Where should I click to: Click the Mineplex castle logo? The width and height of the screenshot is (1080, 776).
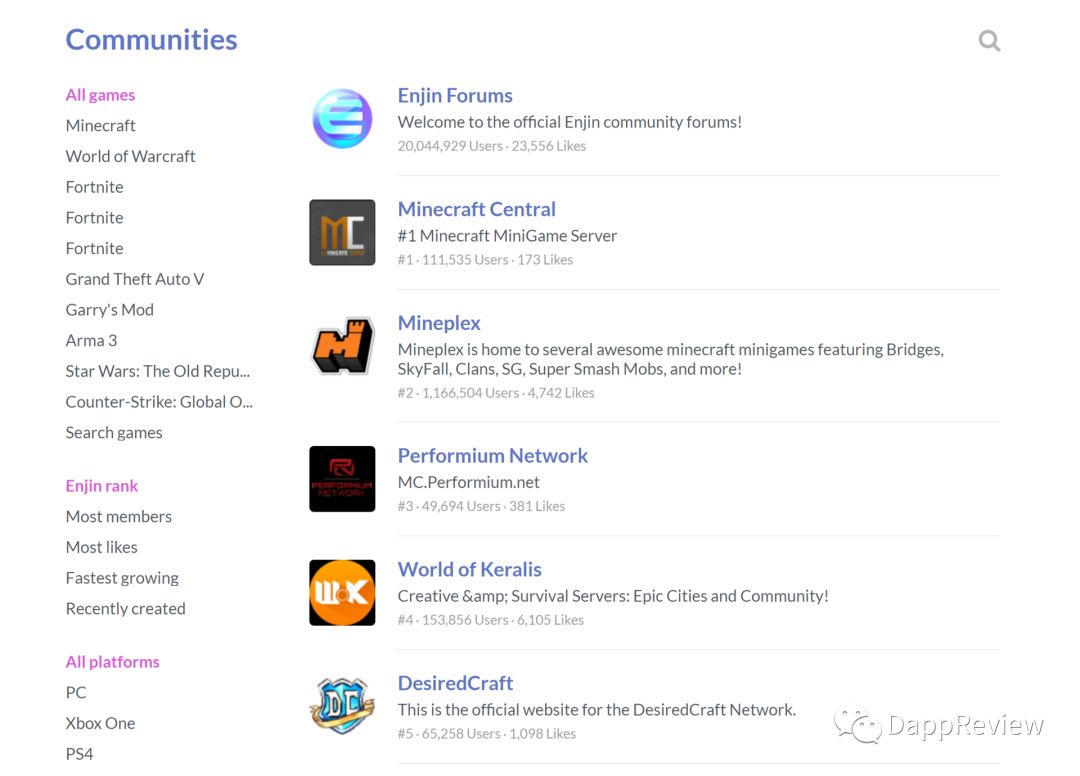pyautogui.click(x=342, y=346)
